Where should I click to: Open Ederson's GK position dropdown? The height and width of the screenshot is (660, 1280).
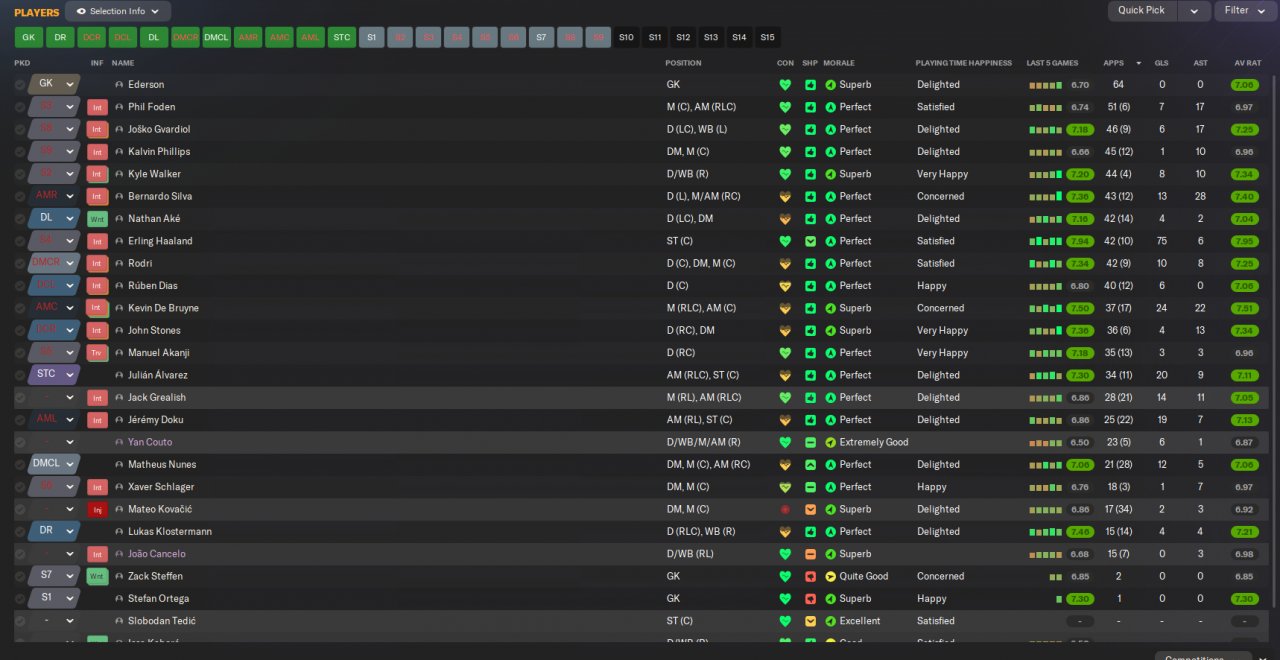(54, 84)
